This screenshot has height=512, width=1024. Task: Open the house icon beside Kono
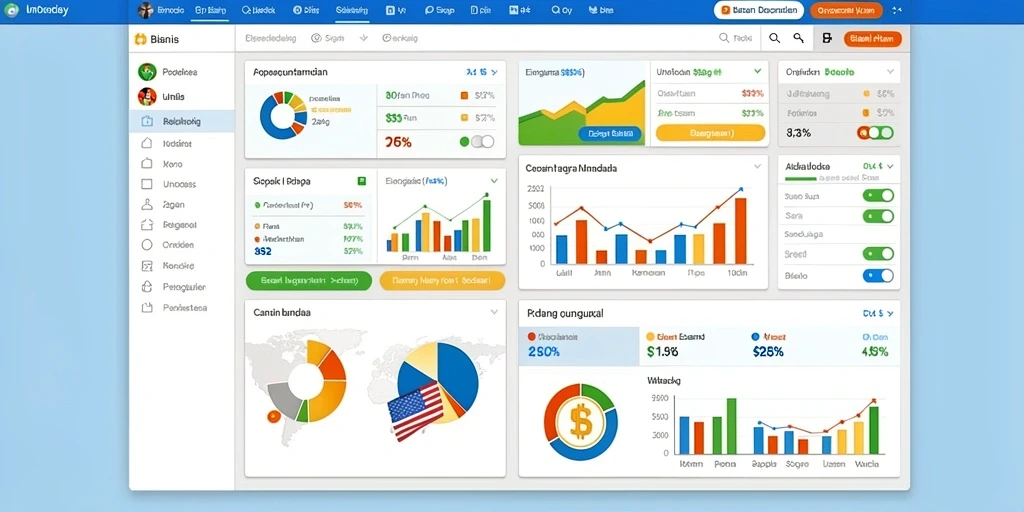click(147, 164)
